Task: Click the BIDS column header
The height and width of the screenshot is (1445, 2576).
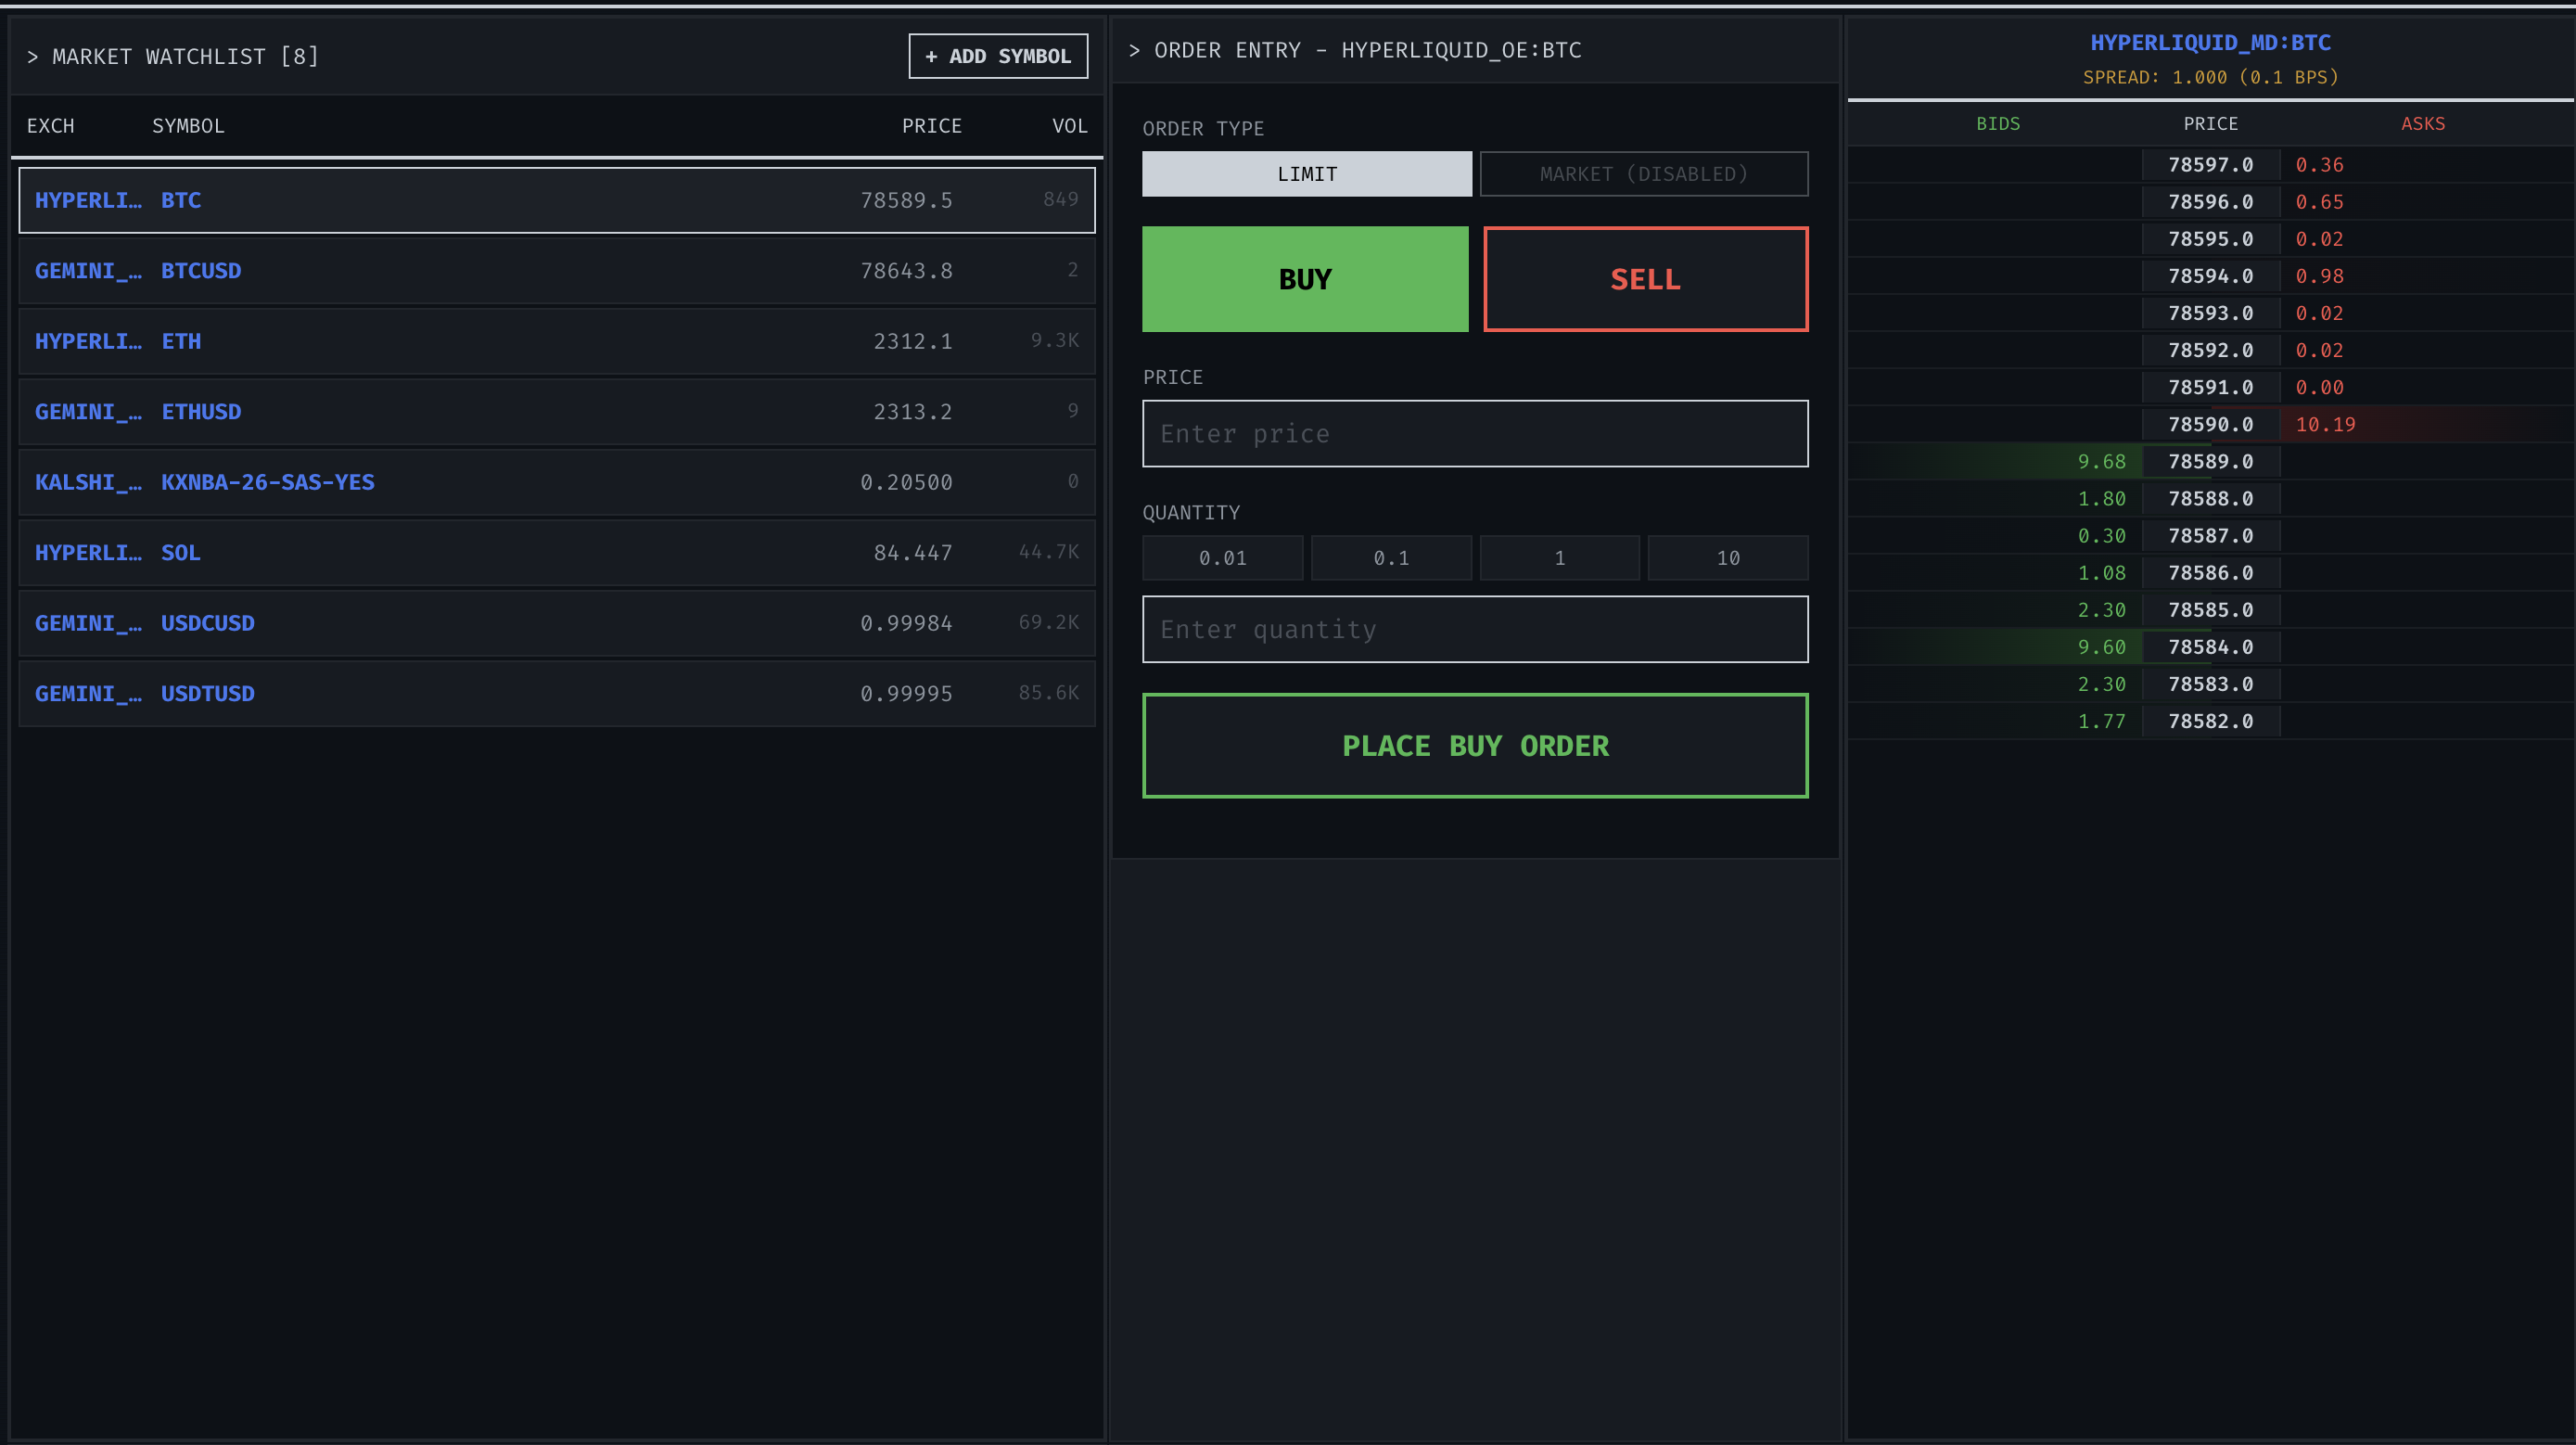Action: pos(1998,124)
